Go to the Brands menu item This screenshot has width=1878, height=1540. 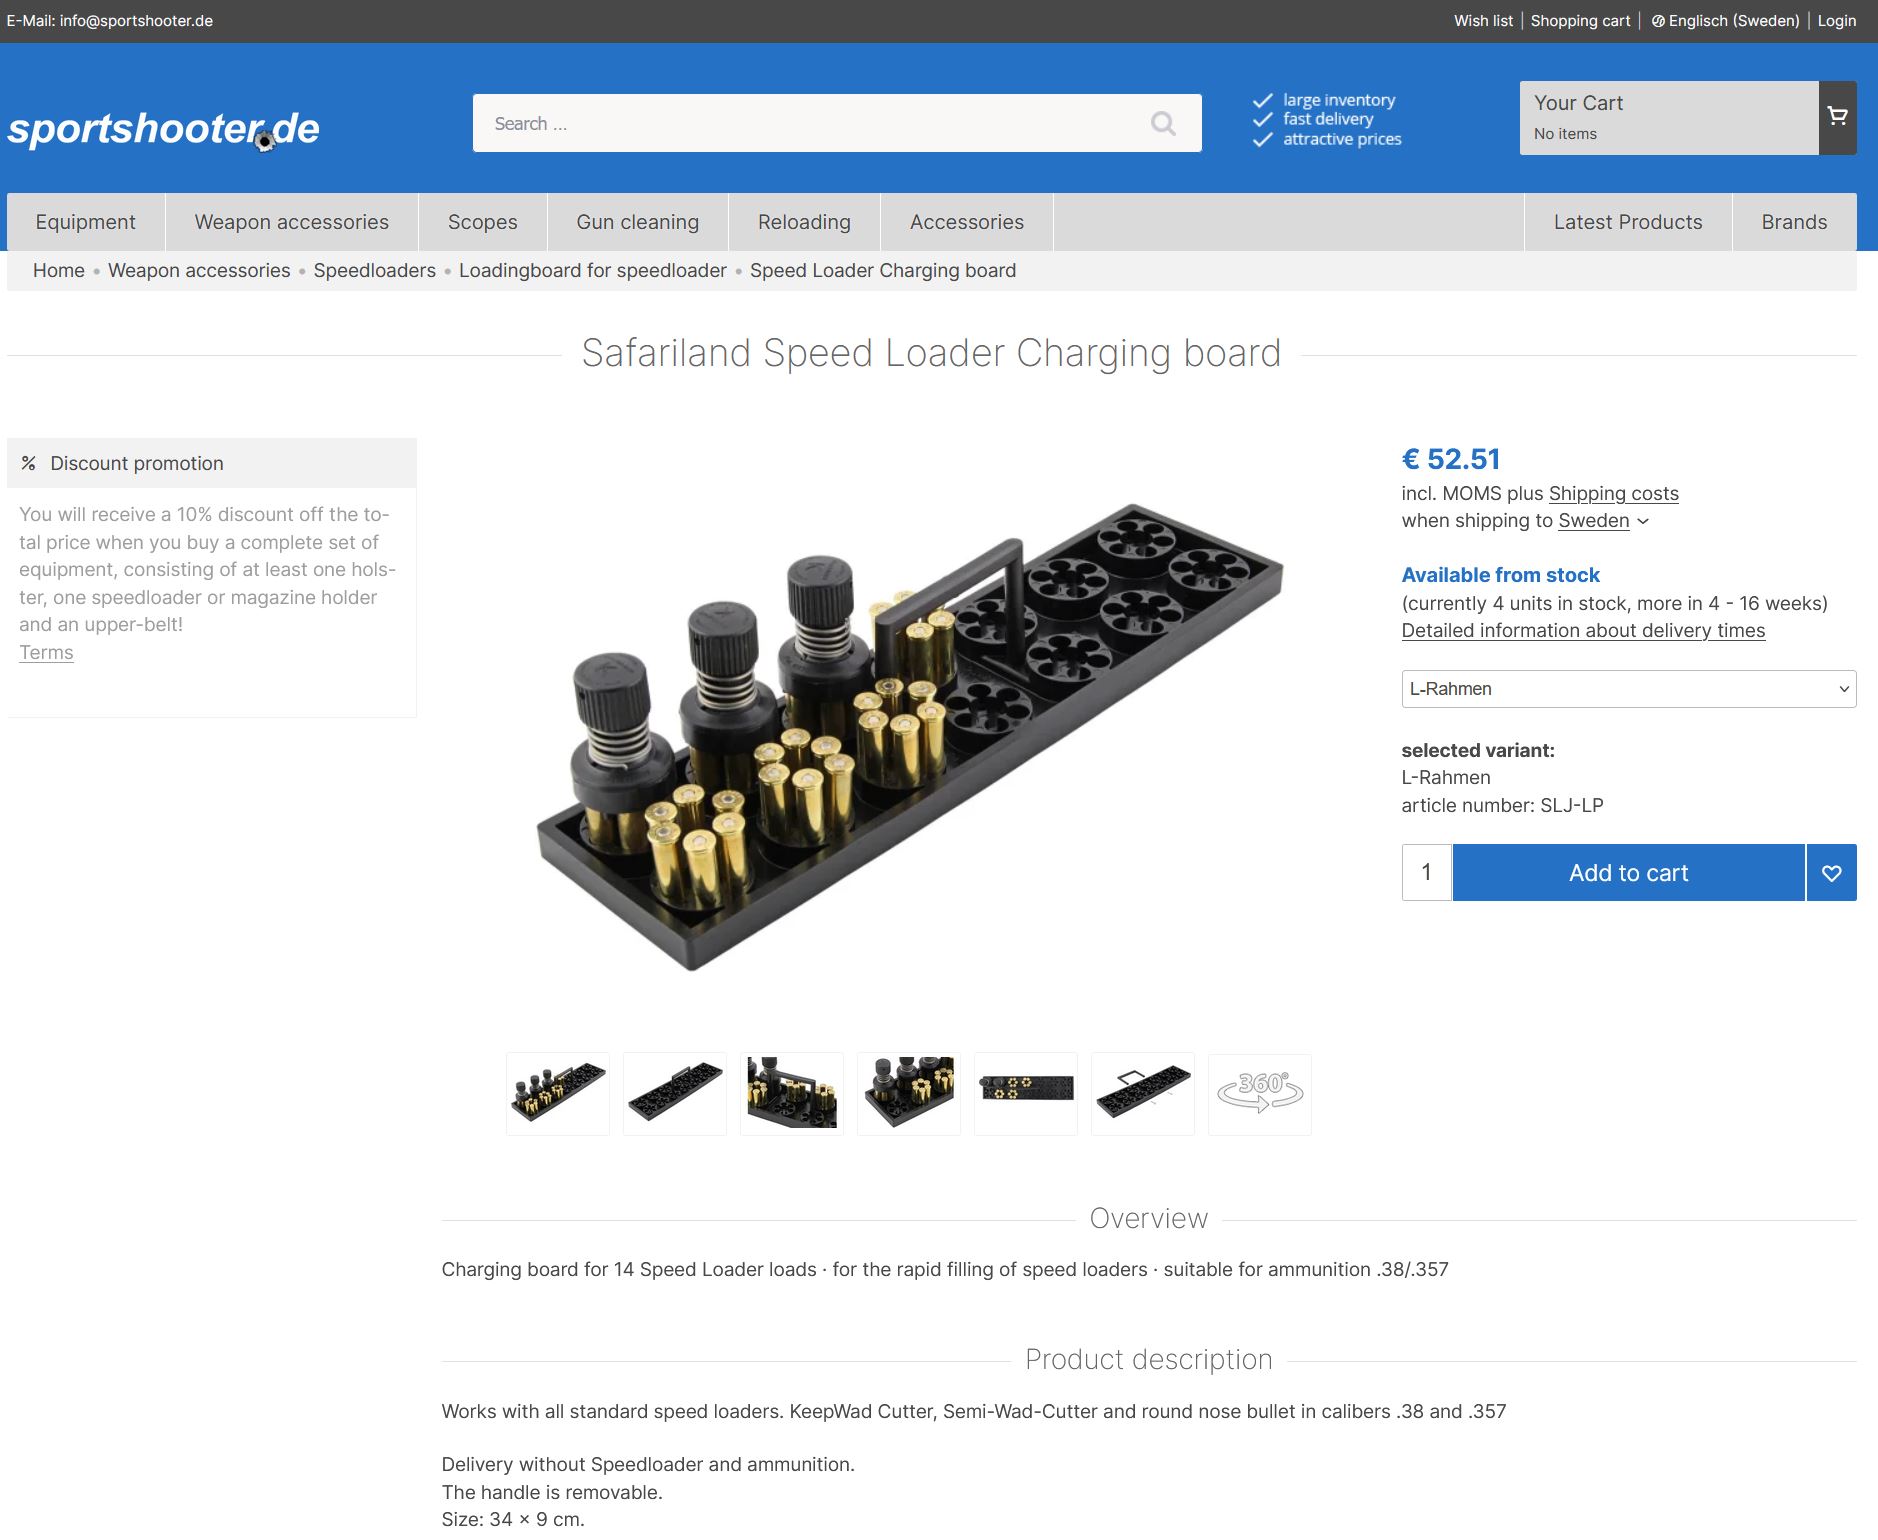(x=1794, y=222)
